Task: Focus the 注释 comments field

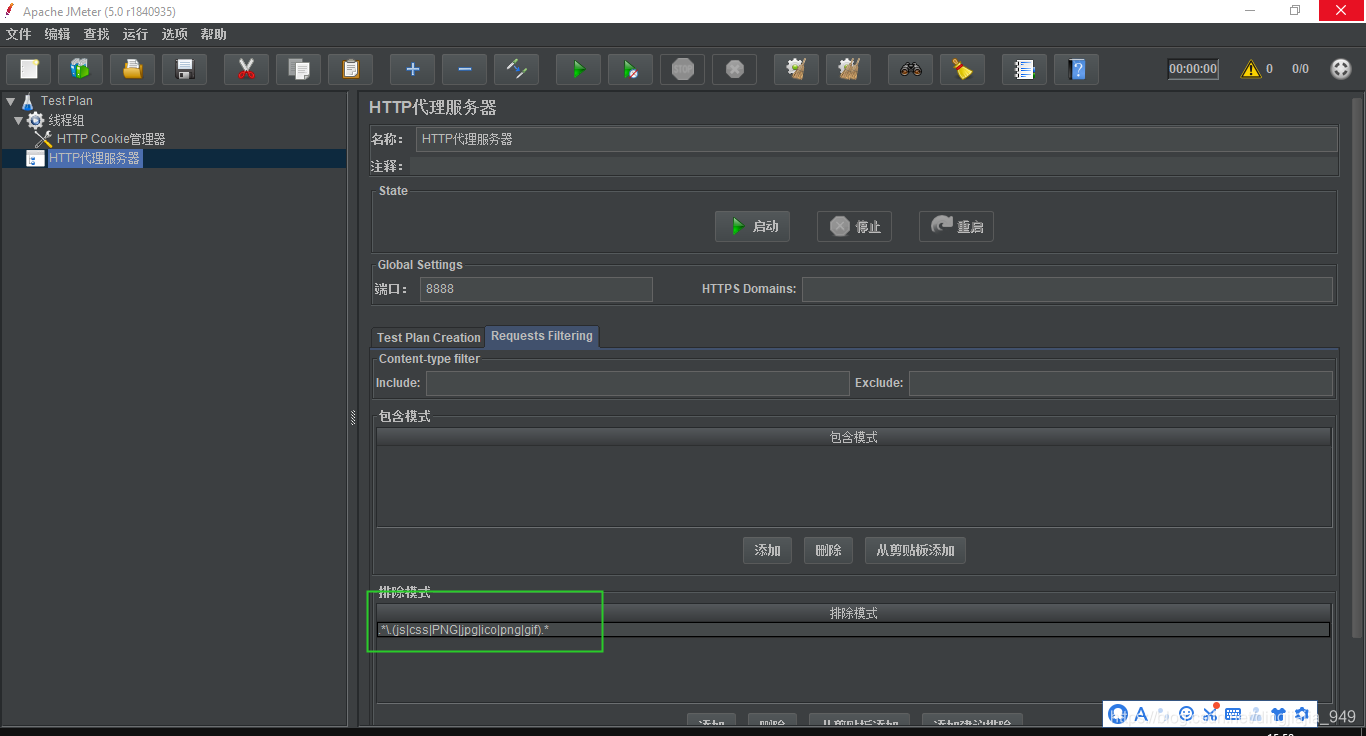Action: pos(873,166)
